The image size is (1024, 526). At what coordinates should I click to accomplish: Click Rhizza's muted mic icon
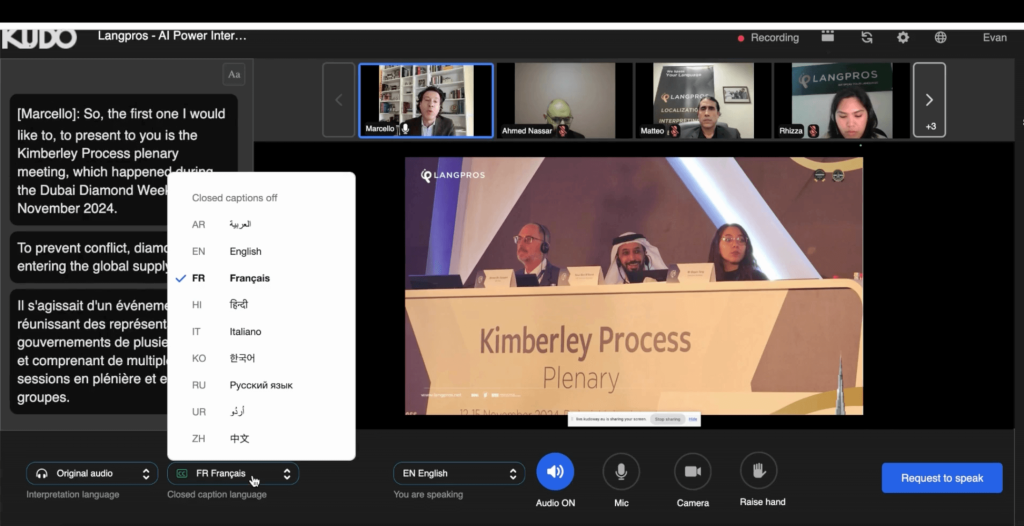(x=813, y=131)
